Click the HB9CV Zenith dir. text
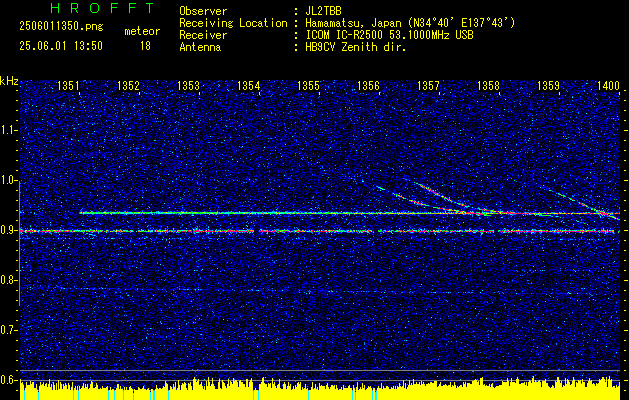The width and height of the screenshot is (629, 400). tap(356, 47)
